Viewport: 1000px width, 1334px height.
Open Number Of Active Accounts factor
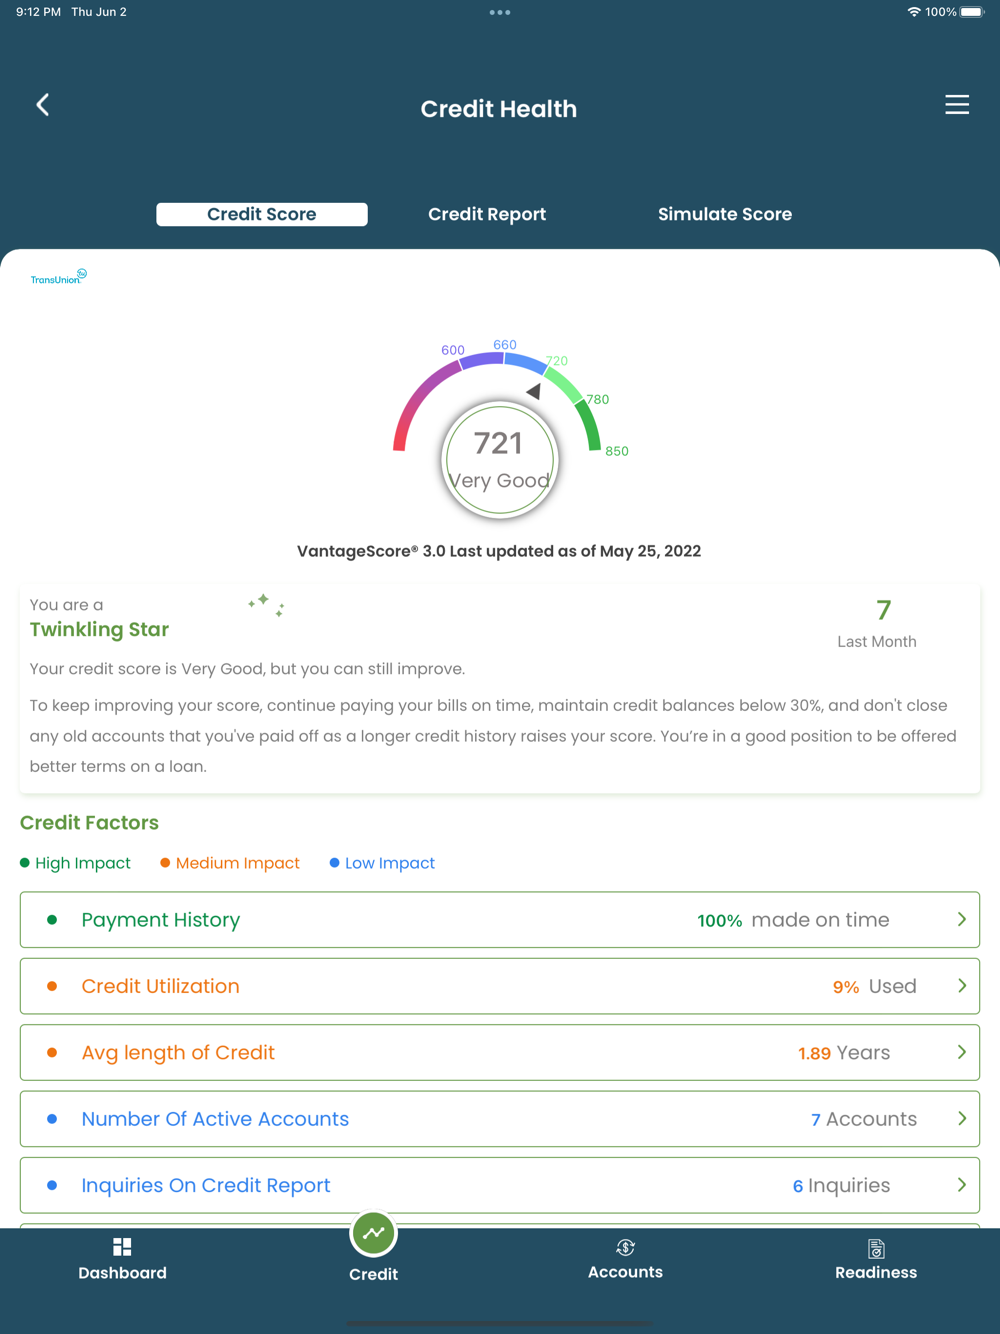(500, 1119)
